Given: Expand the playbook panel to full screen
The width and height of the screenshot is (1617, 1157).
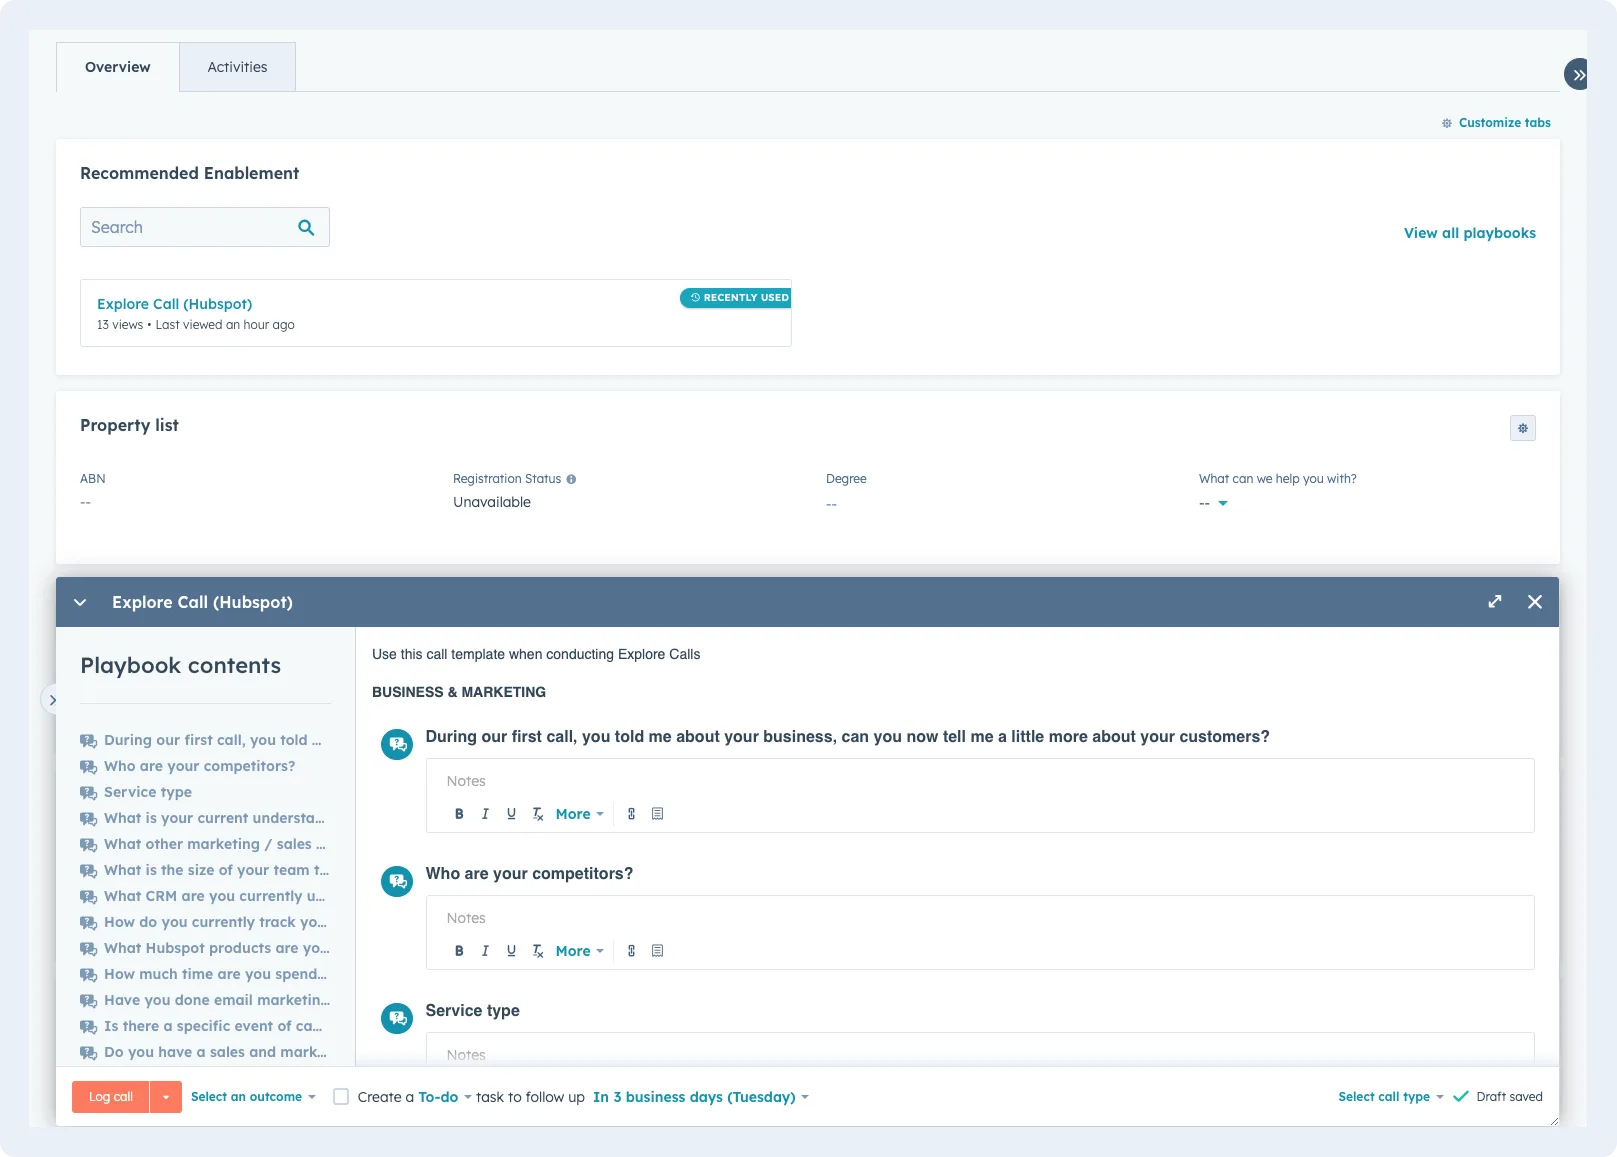Looking at the screenshot, I should pyautogui.click(x=1494, y=602).
